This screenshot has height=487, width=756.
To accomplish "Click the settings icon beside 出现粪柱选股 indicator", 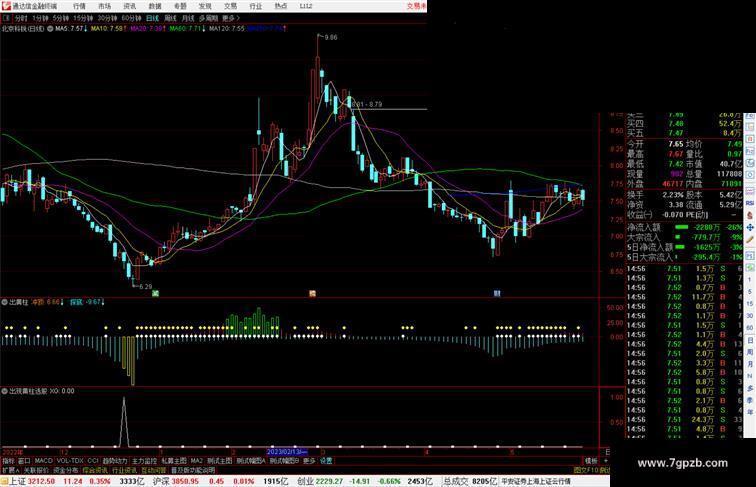I will (x=4, y=391).
